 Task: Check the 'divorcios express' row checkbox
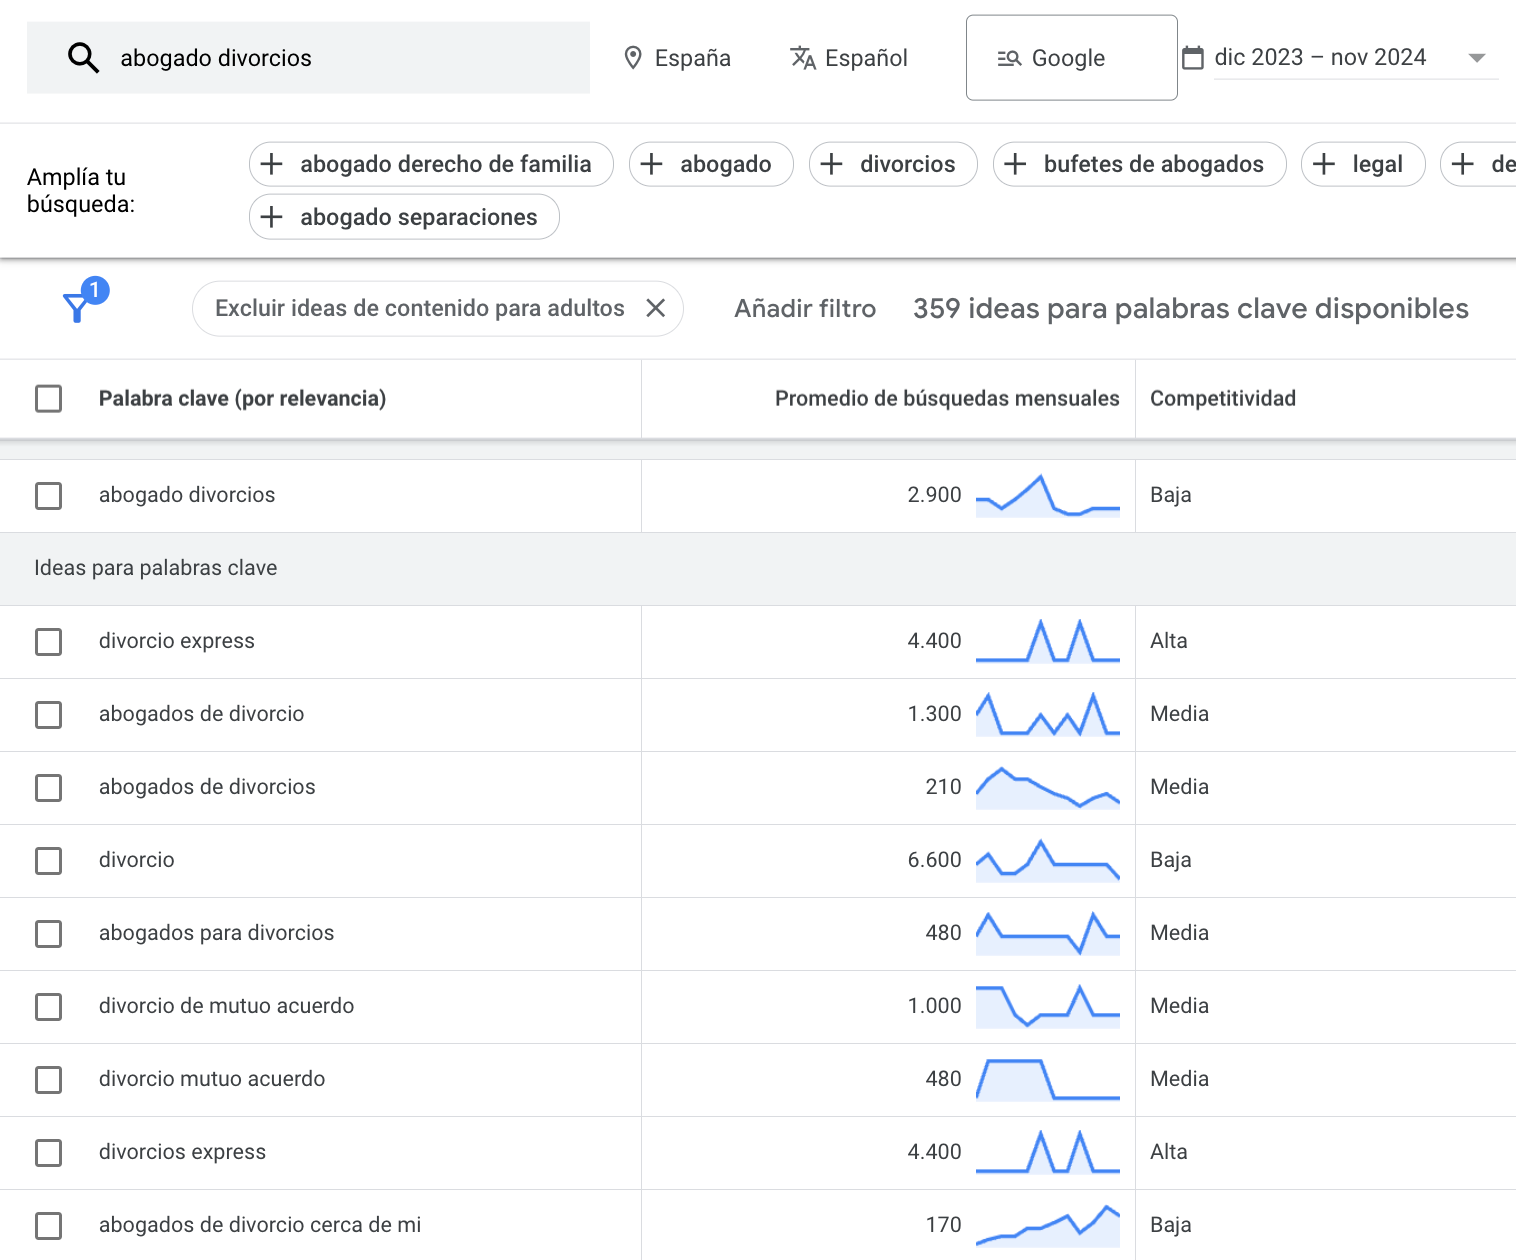(x=48, y=1153)
